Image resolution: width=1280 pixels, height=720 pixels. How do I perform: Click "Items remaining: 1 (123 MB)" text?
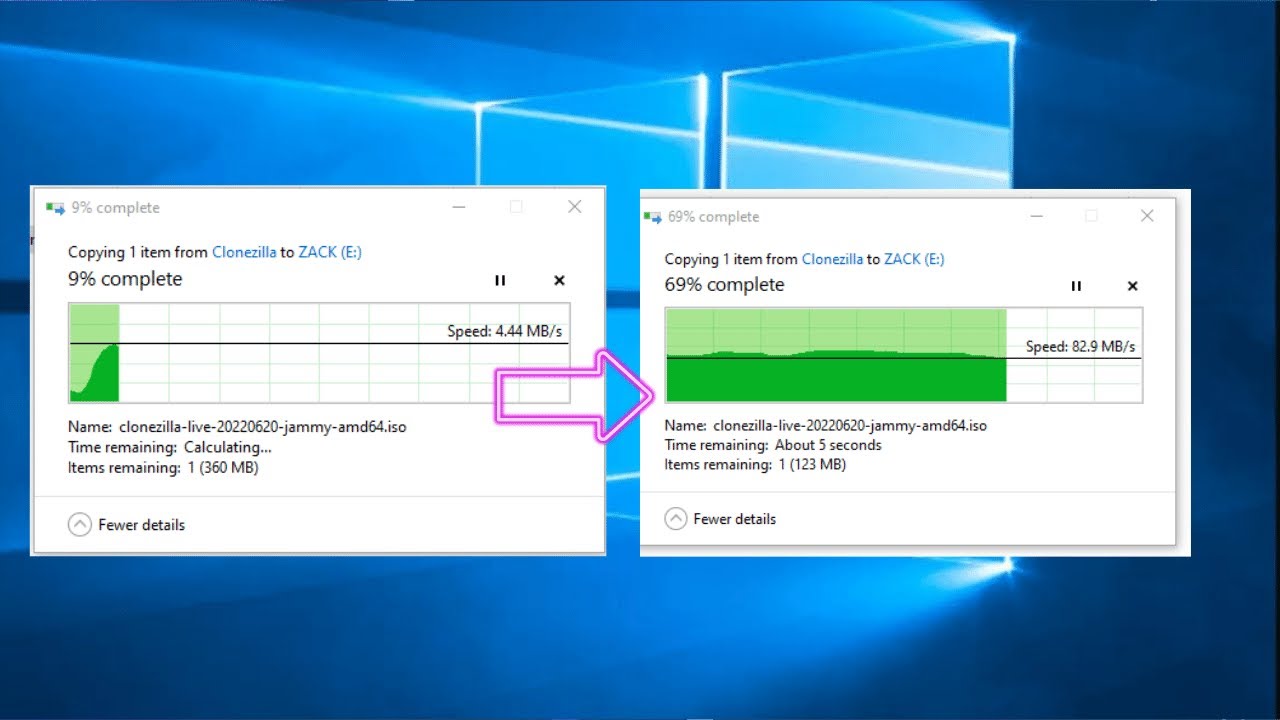click(x=755, y=464)
